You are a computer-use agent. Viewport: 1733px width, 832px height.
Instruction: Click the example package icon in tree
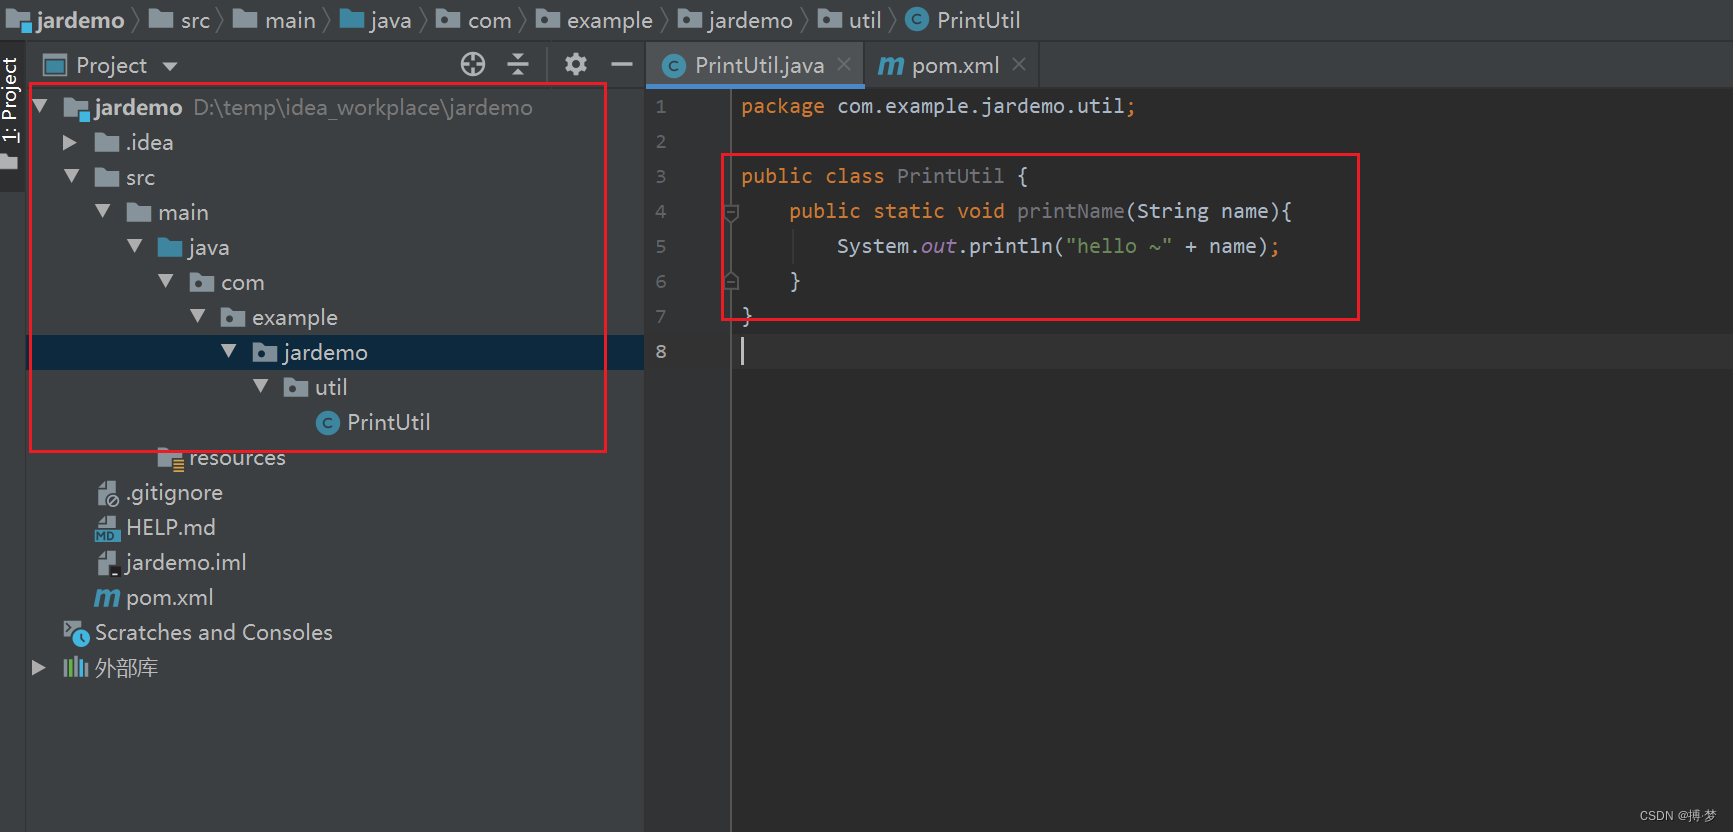[x=233, y=318]
